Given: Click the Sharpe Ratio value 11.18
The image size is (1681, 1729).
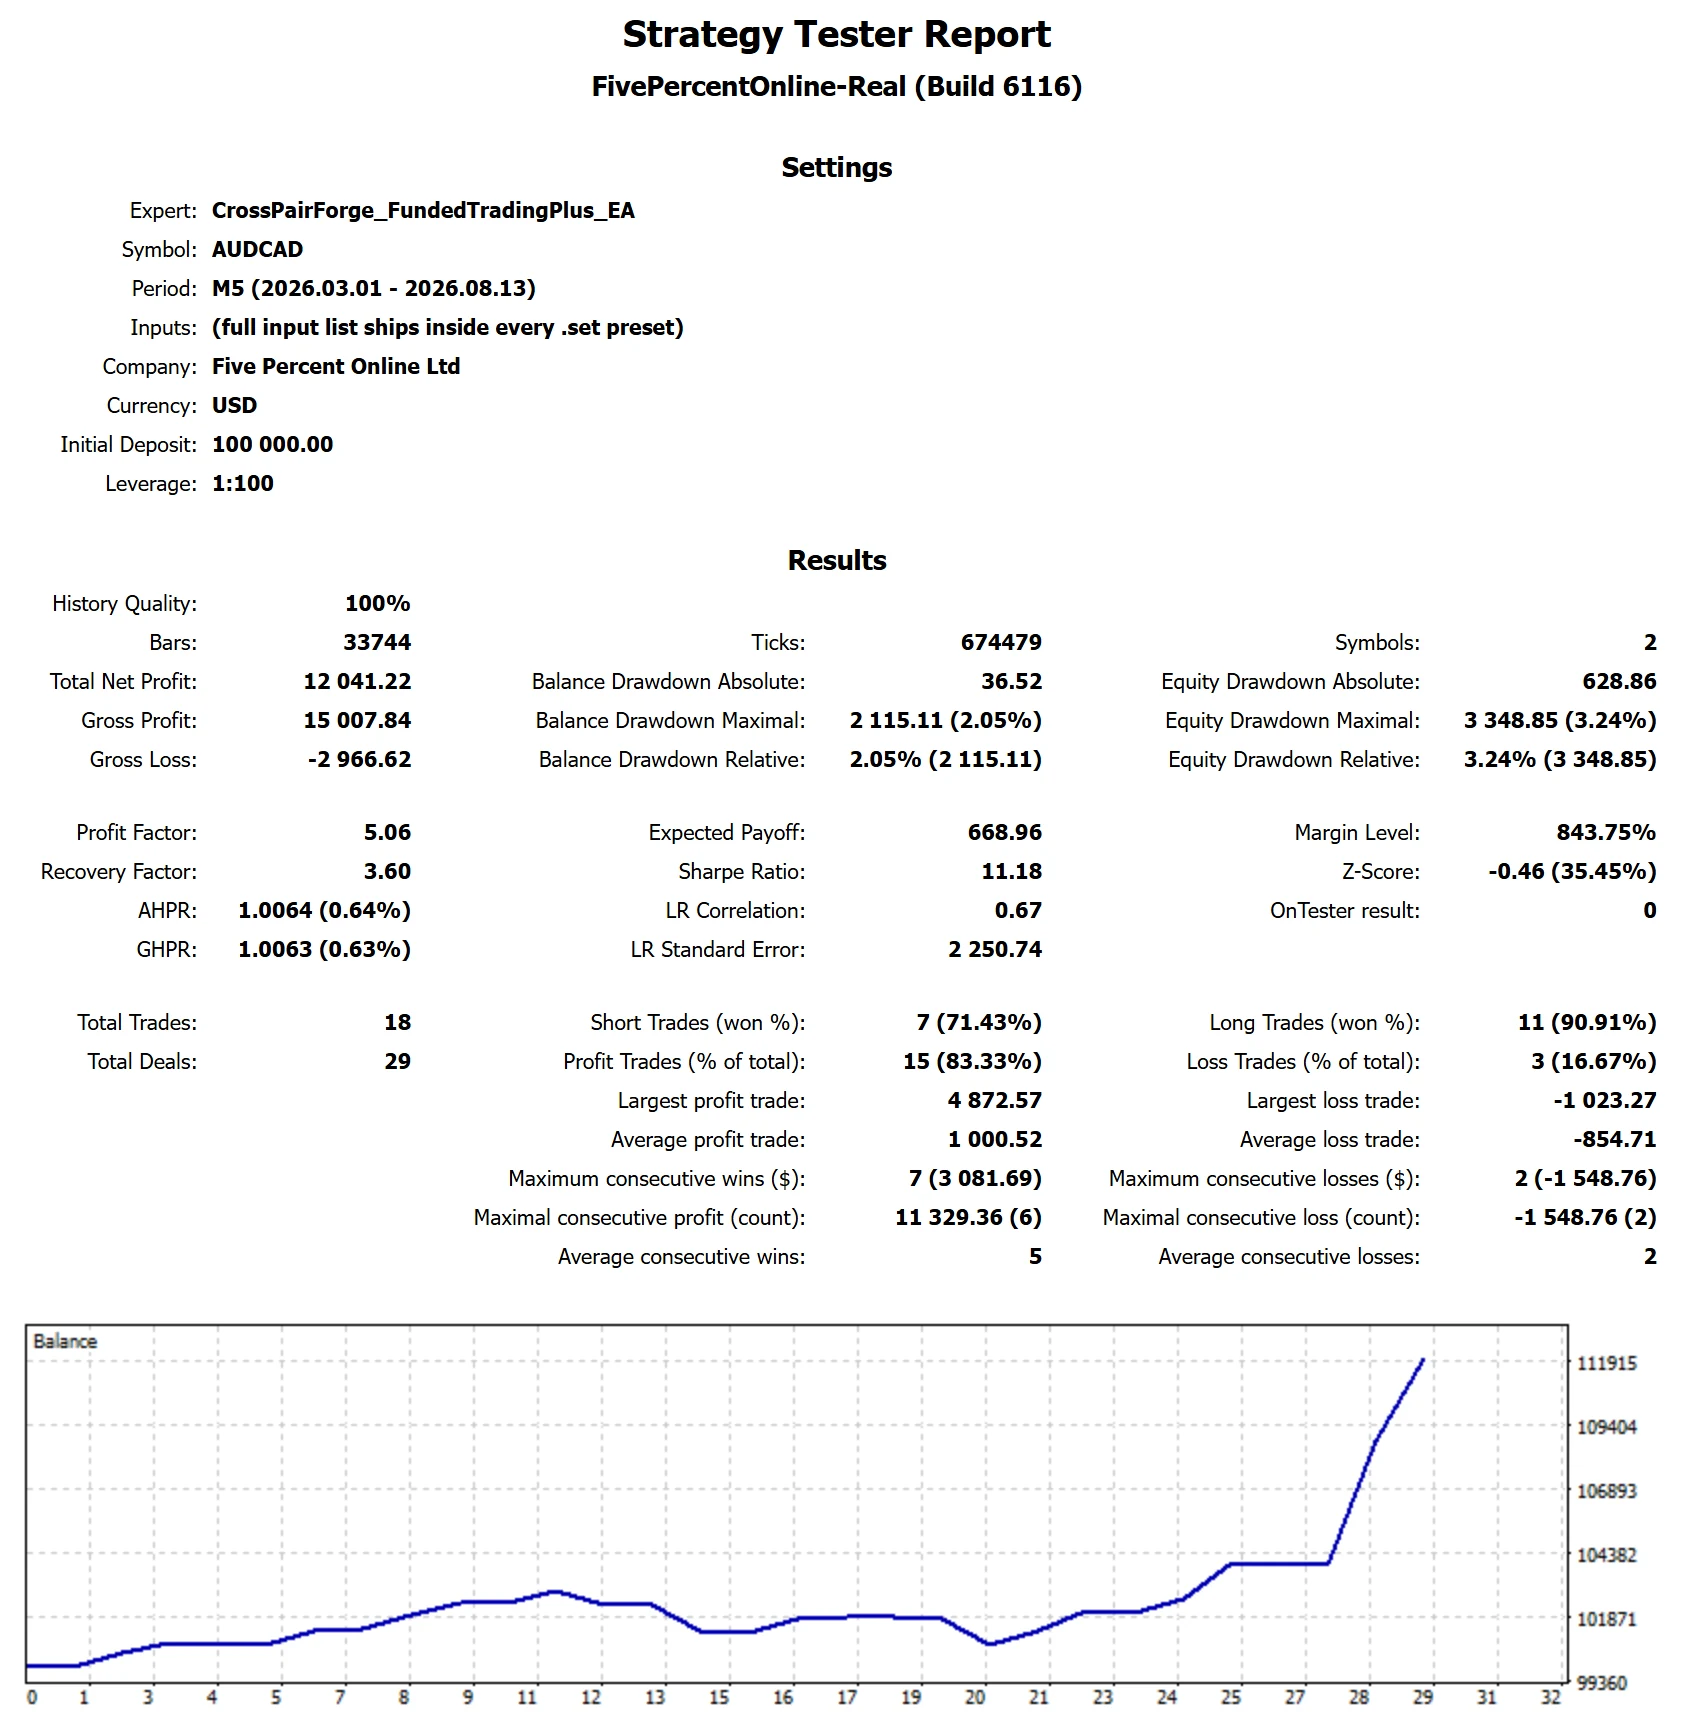Looking at the screenshot, I should [1011, 872].
